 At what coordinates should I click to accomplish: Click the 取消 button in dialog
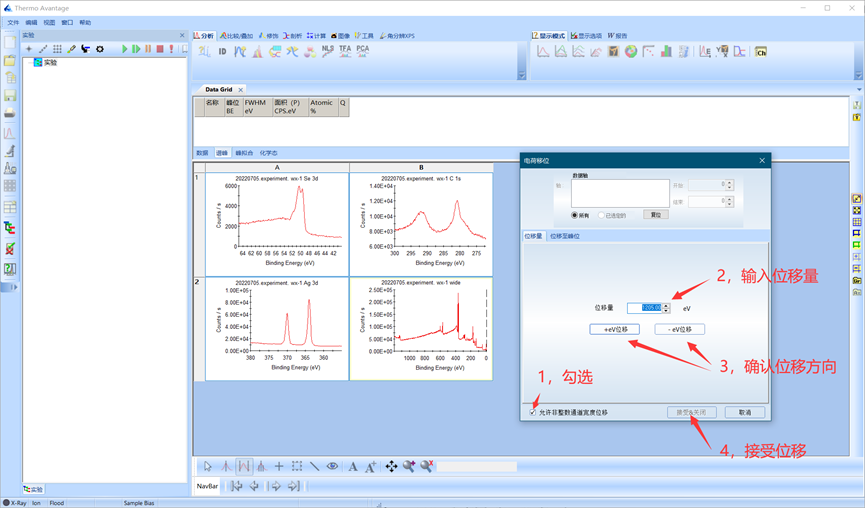(744, 412)
